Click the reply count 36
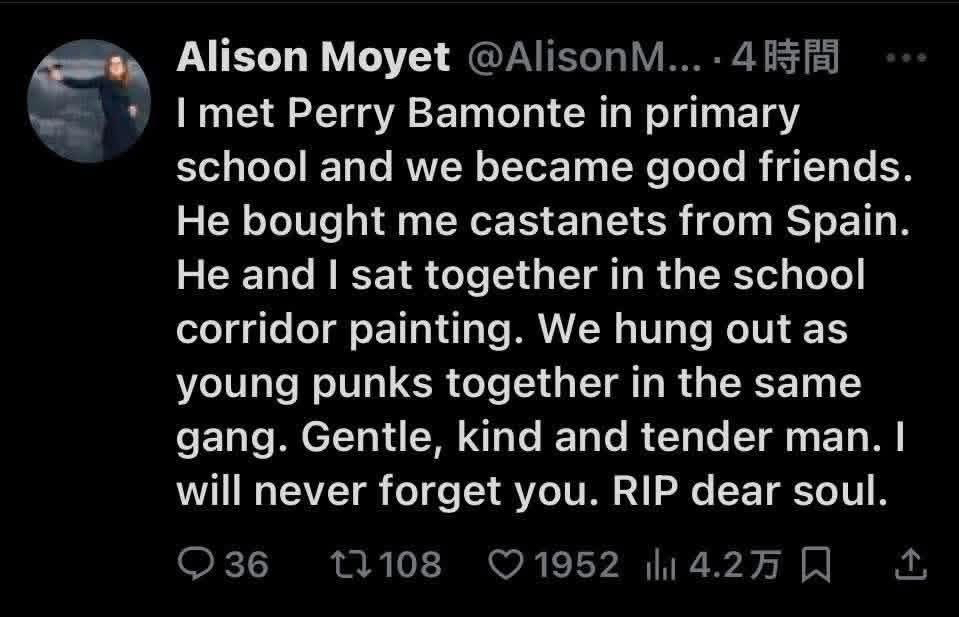The image size is (959, 617). pos(246,566)
